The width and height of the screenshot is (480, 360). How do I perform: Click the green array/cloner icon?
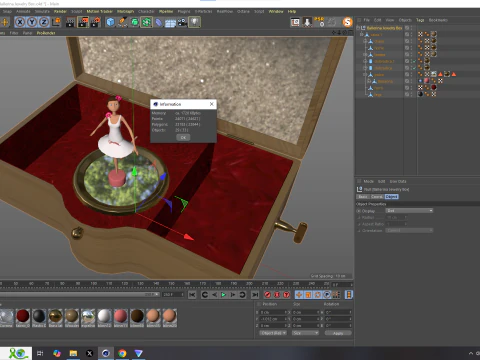[146, 22]
